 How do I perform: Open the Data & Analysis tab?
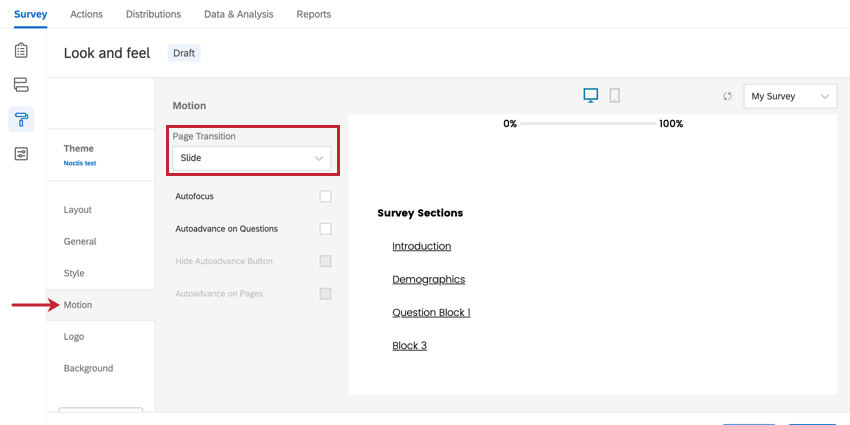click(239, 14)
